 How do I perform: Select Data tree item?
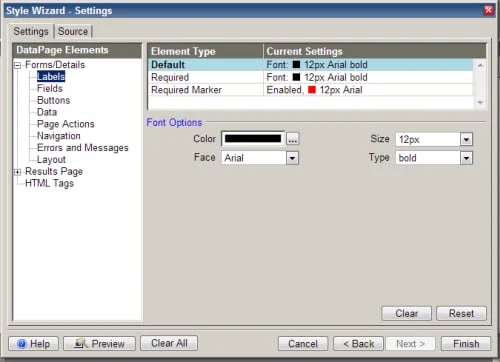pyautogui.click(x=47, y=112)
